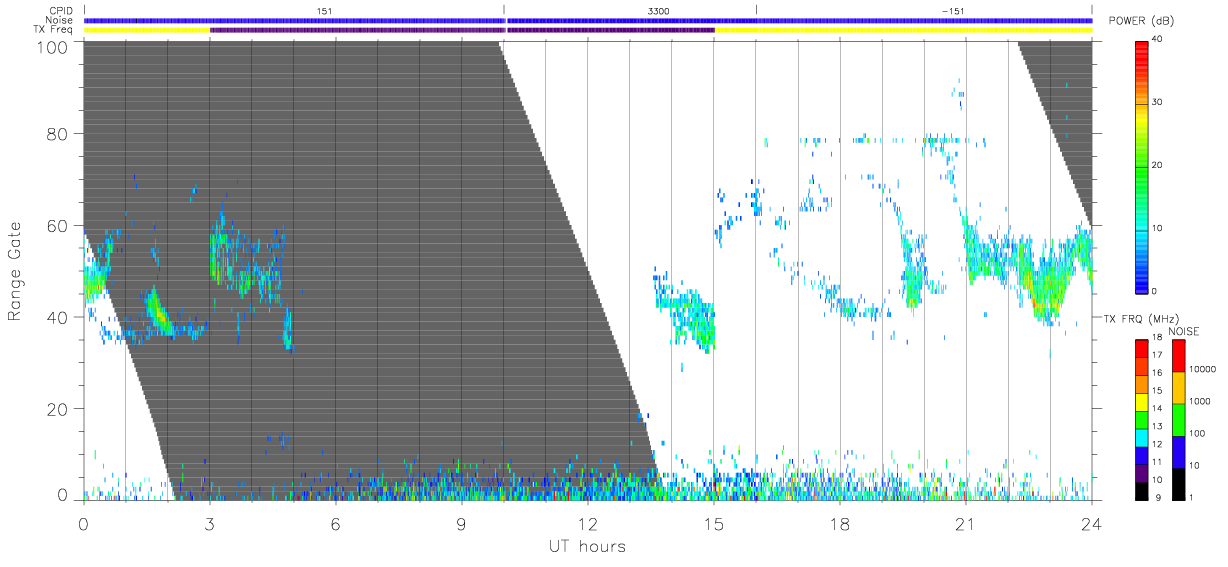Click the purple swatch in TX FRQ legend

coord(1142,473)
